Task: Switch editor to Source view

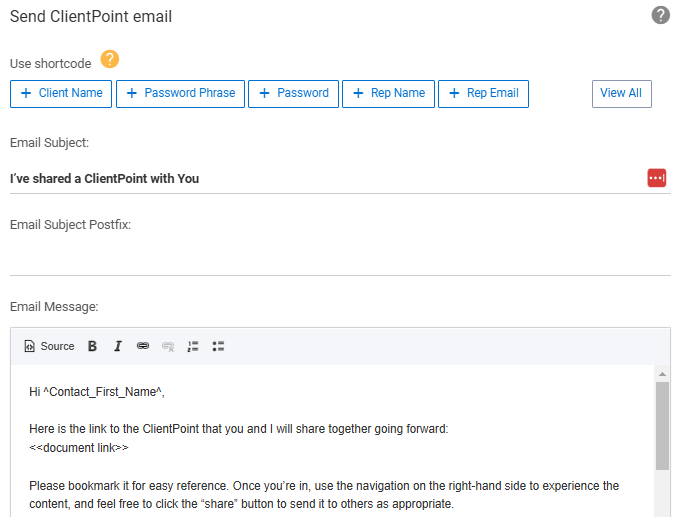Action: 49,346
